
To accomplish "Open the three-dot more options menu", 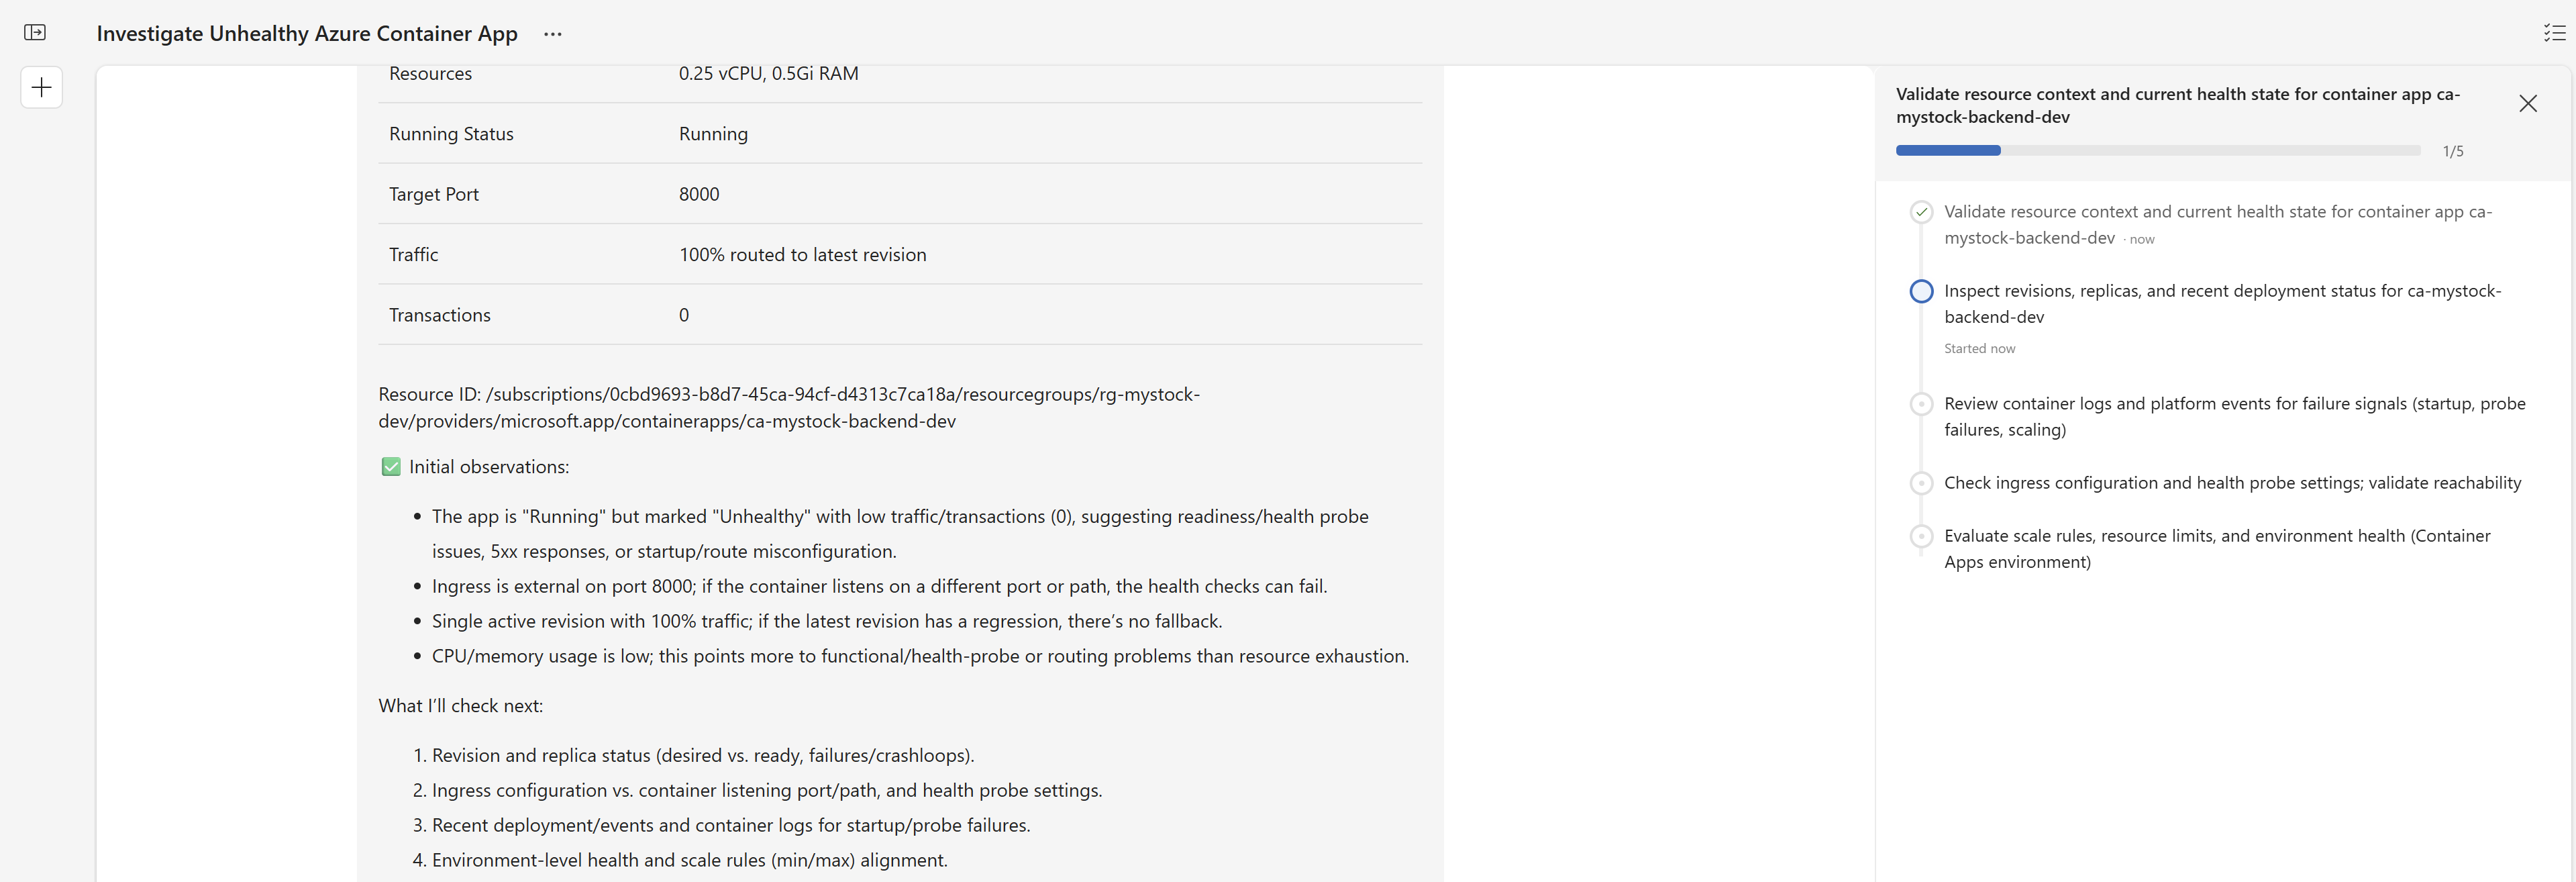I will click(553, 34).
